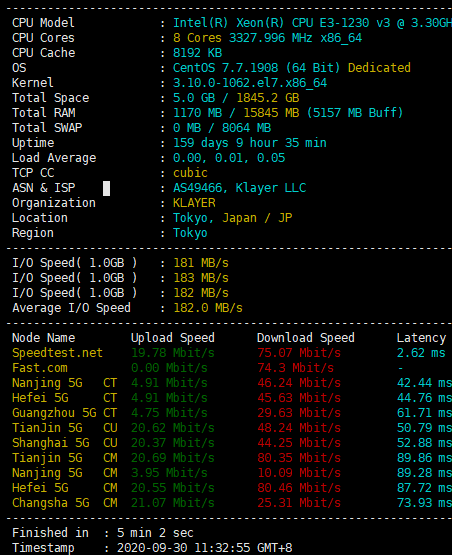The width and height of the screenshot is (452, 555).
Task: Click the Node Name column header
Action: pyautogui.click(x=44, y=338)
